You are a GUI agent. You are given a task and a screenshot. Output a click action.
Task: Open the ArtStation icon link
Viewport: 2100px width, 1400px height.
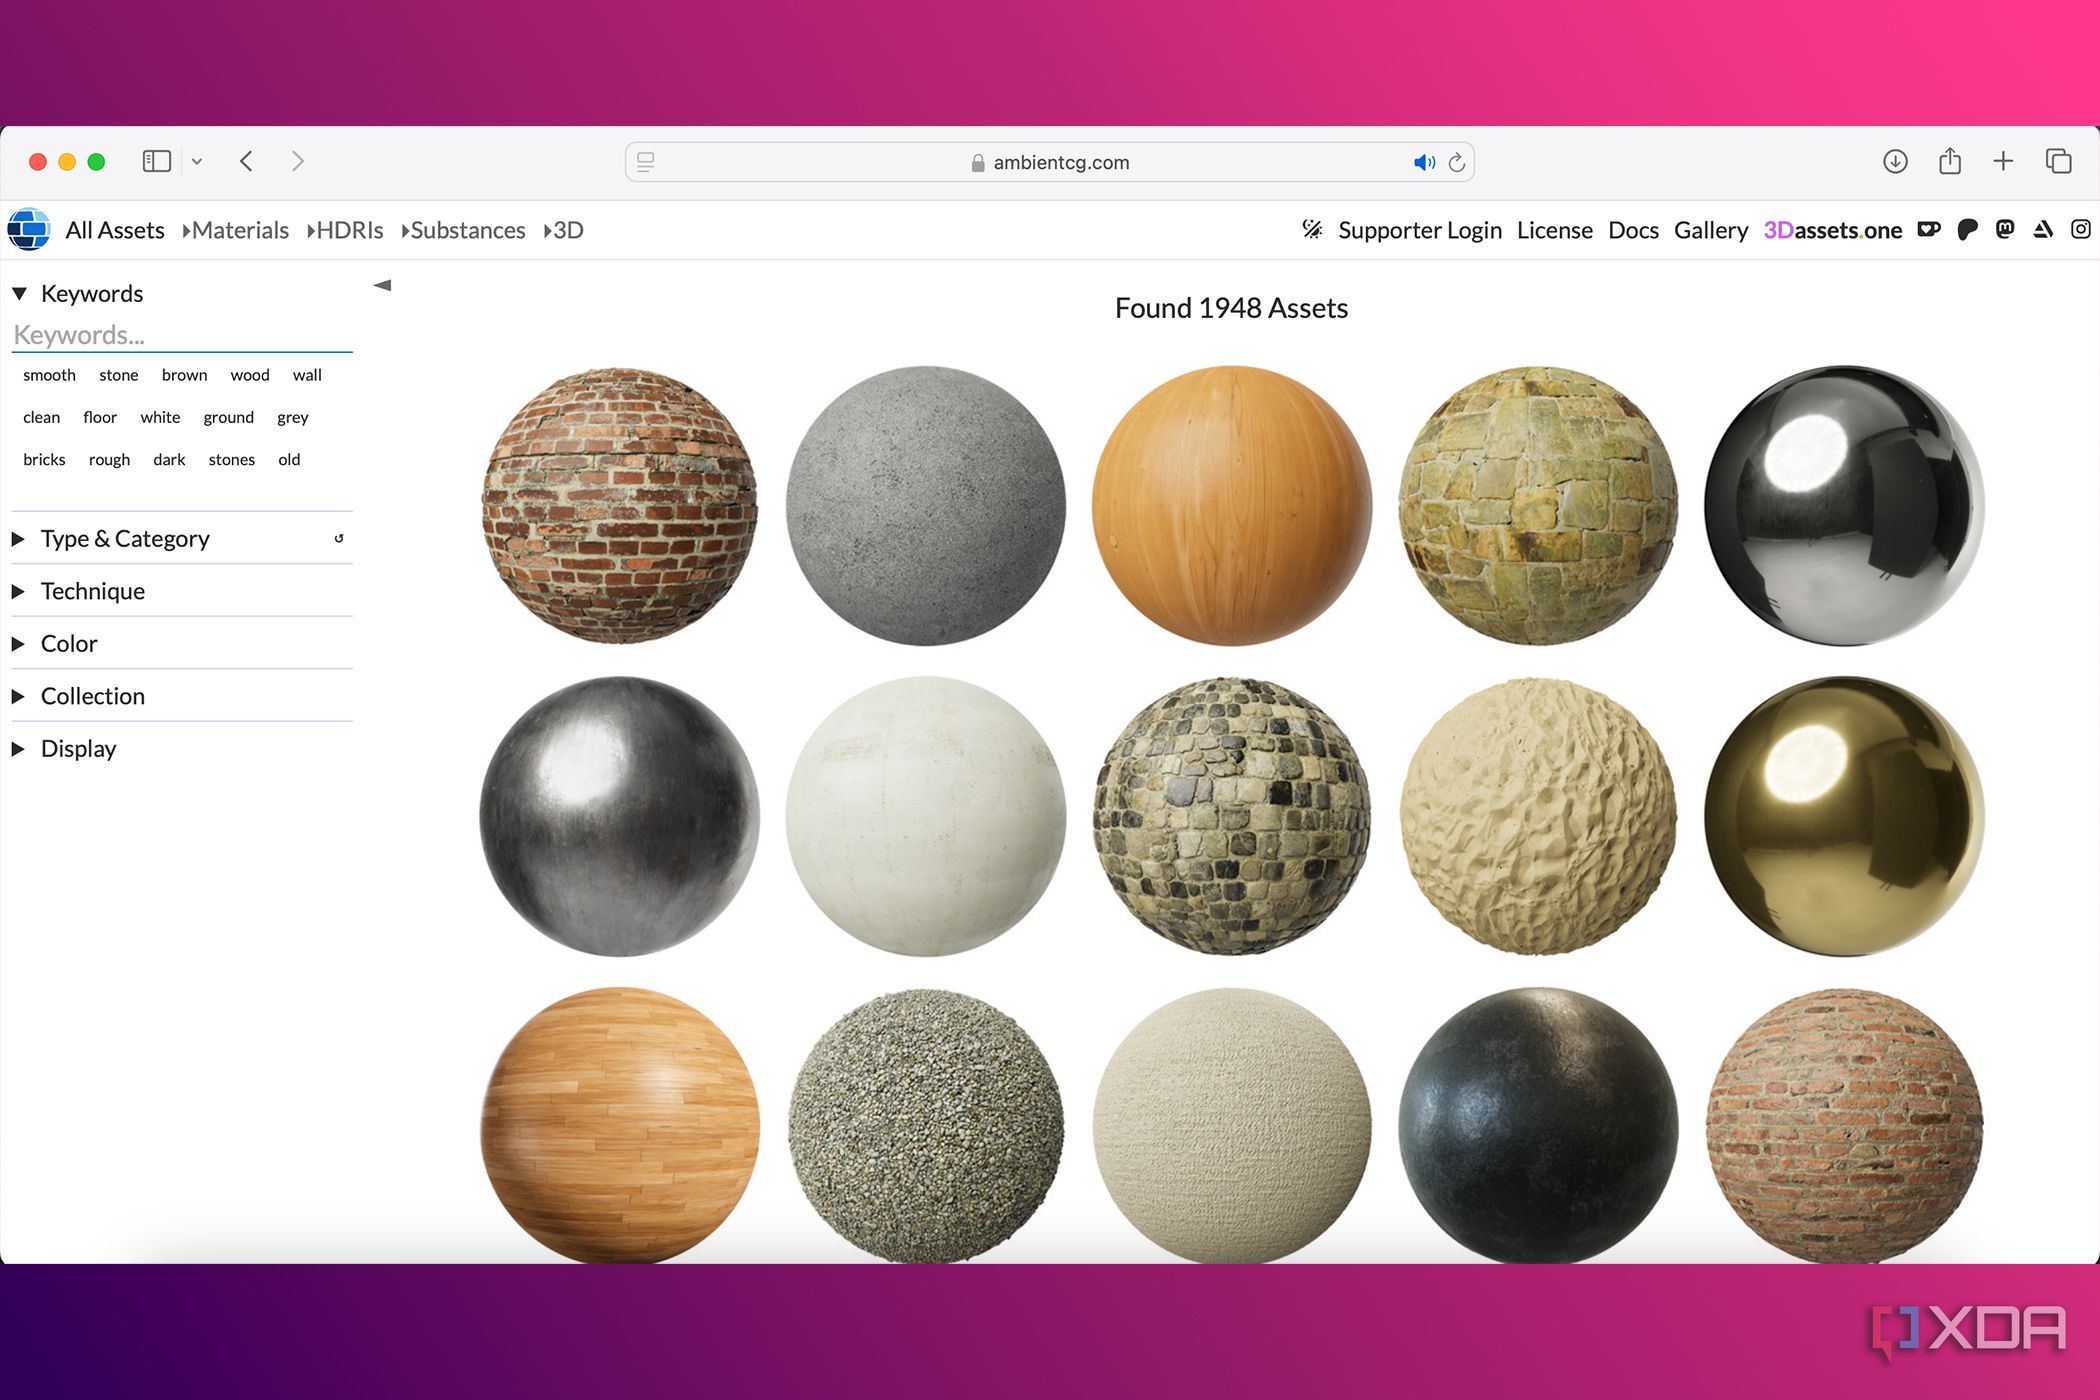[x=2043, y=230]
